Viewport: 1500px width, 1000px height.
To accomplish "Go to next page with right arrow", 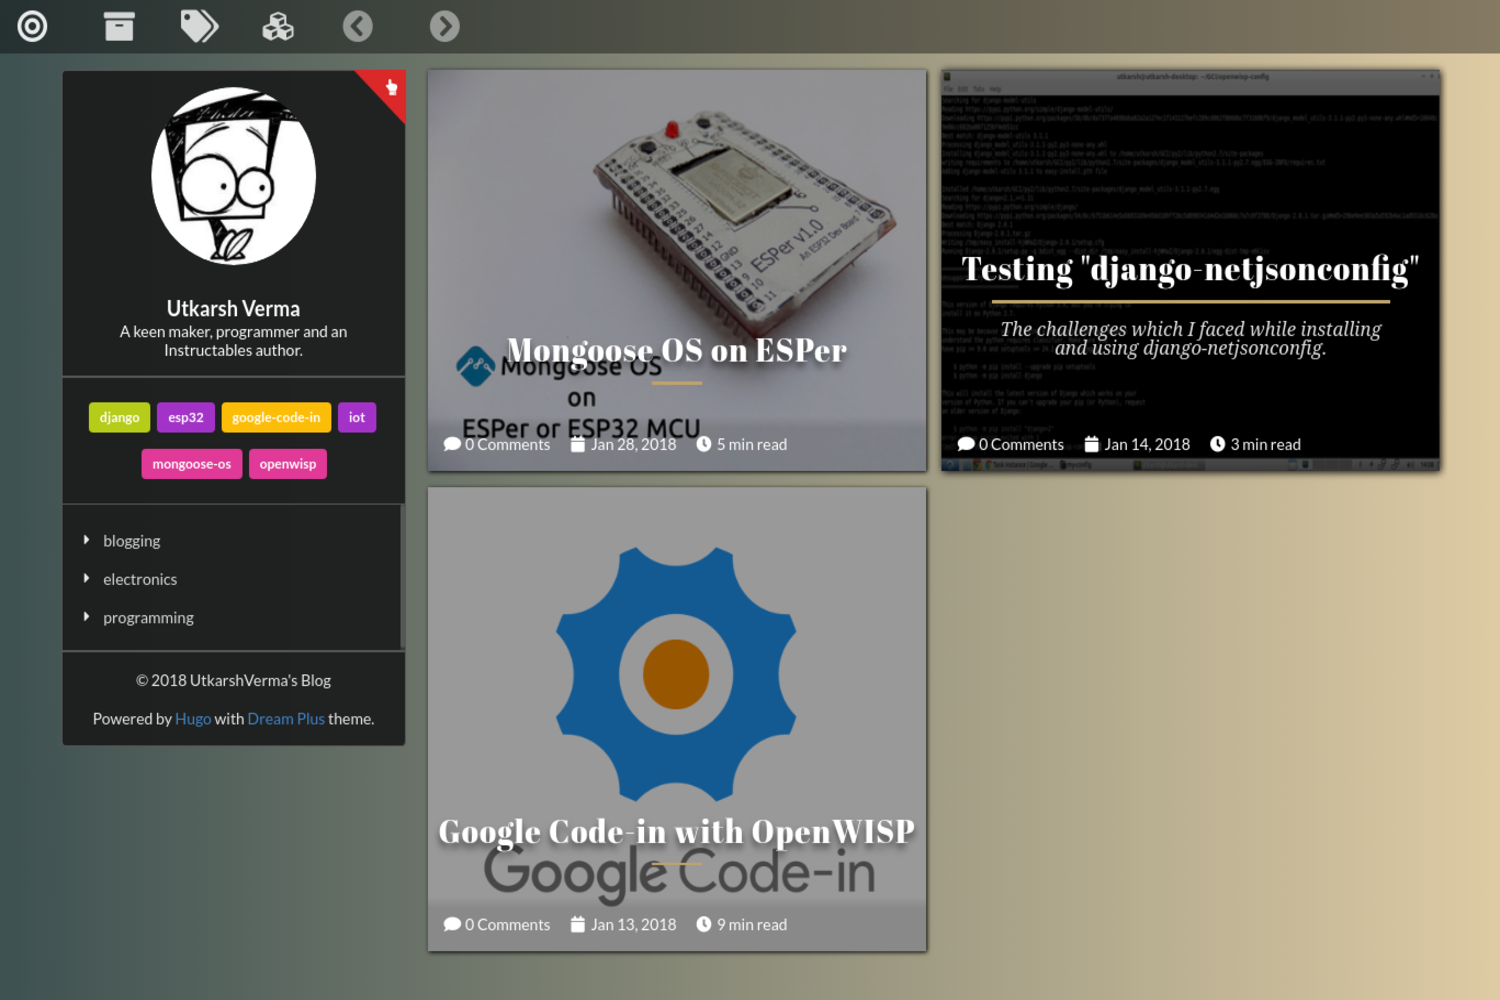I will point(445,26).
